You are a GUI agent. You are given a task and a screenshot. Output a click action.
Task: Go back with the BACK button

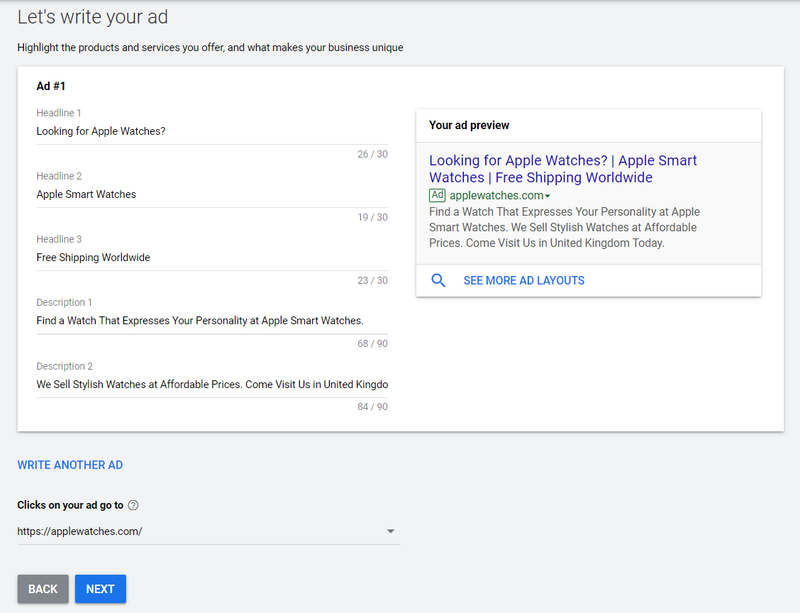(x=43, y=589)
